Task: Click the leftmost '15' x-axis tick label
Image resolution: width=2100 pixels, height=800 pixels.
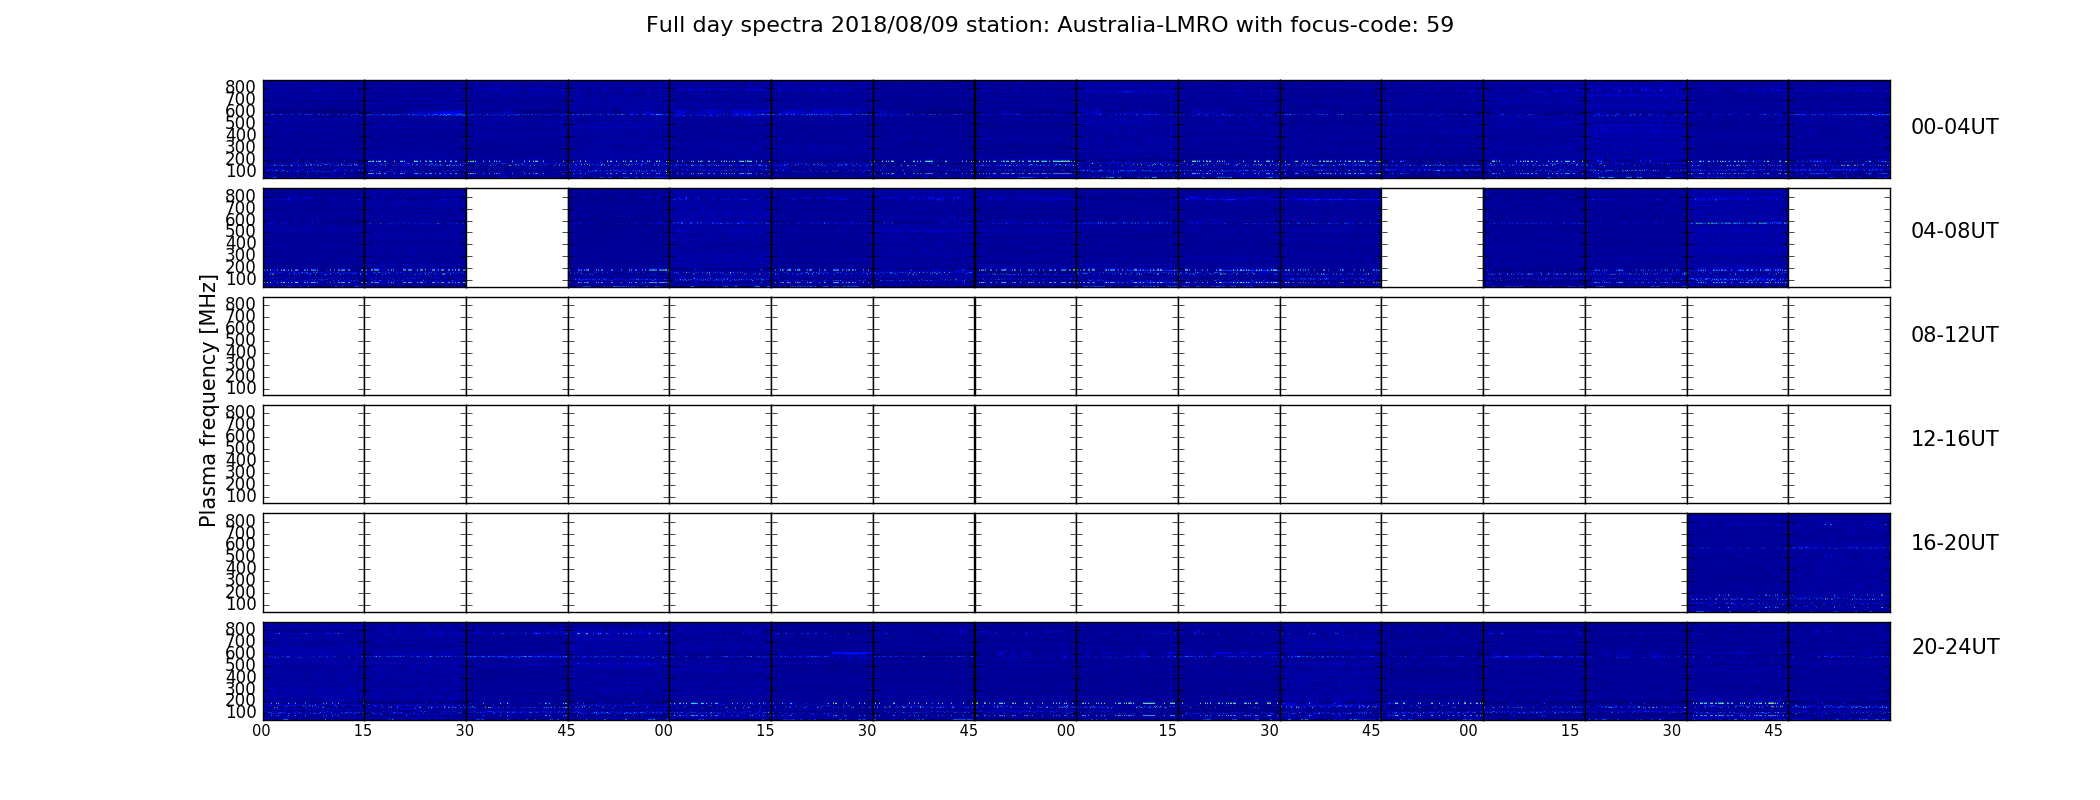Action: tap(363, 731)
